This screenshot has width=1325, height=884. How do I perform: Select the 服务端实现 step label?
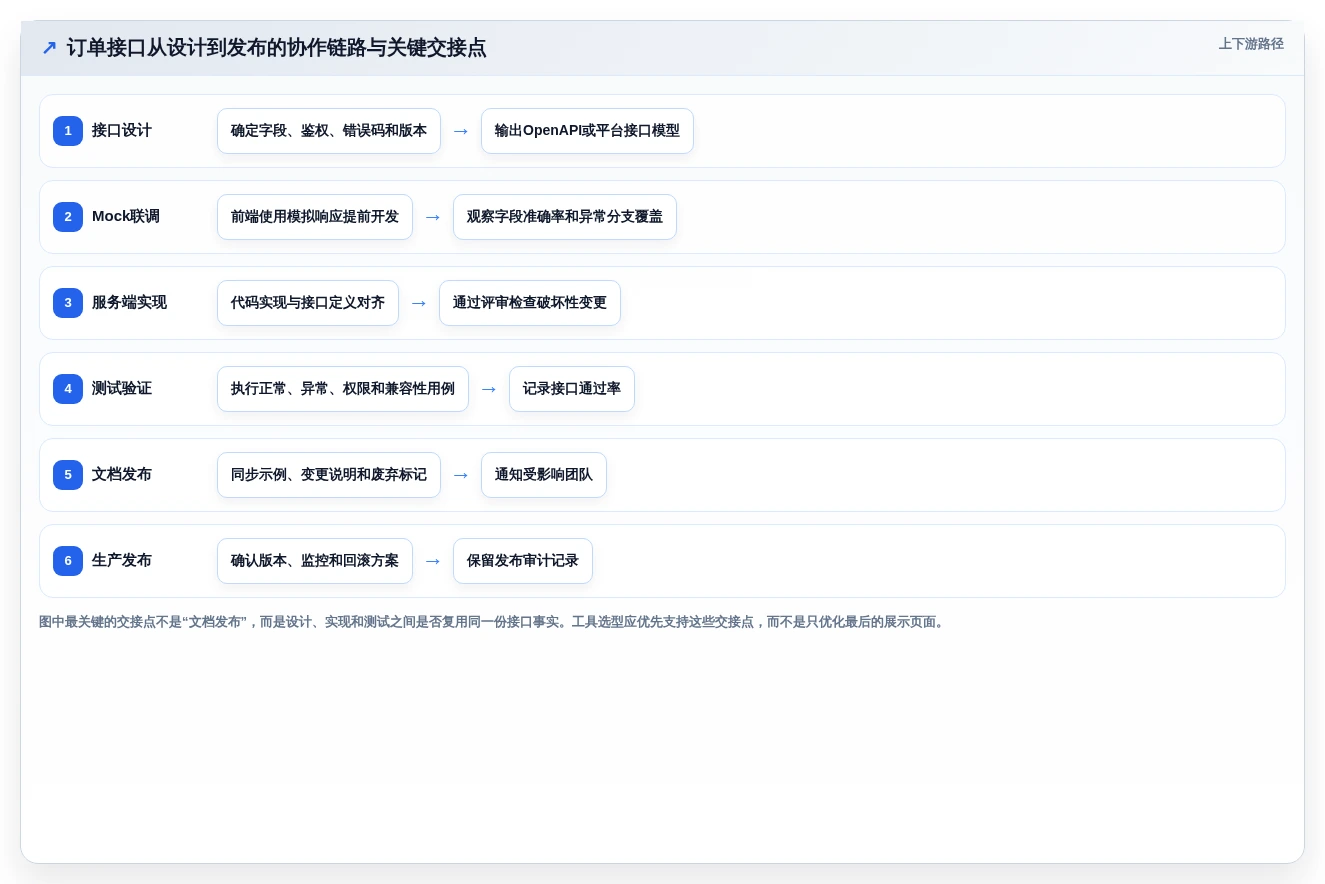point(129,303)
